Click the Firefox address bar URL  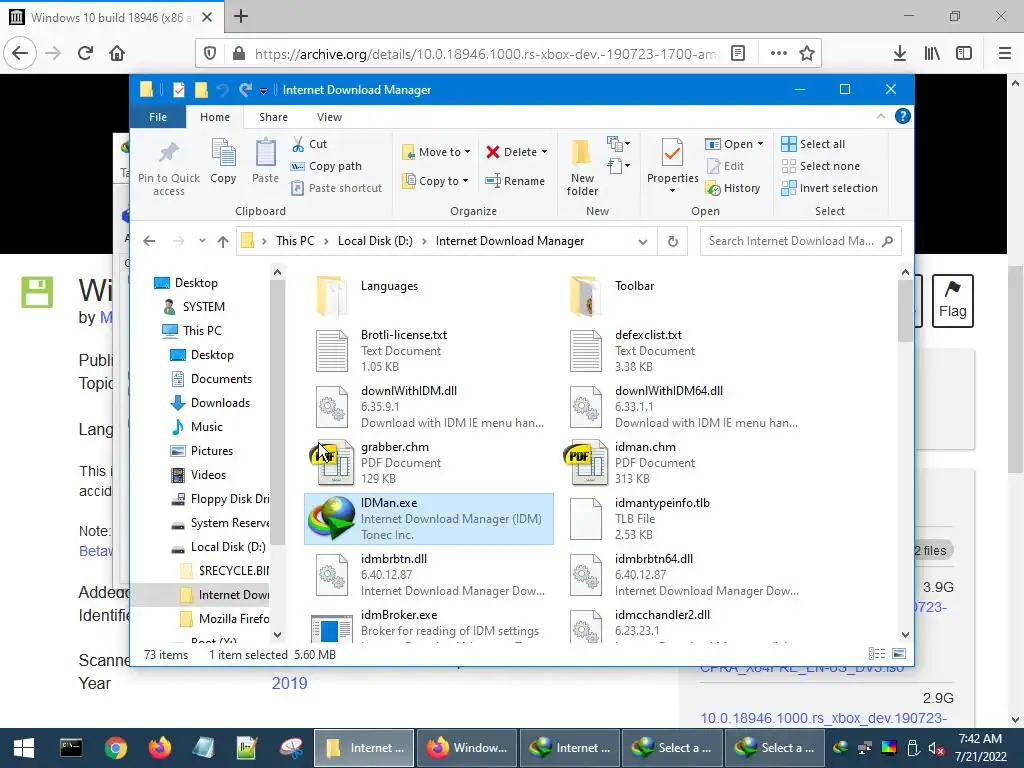[487, 54]
